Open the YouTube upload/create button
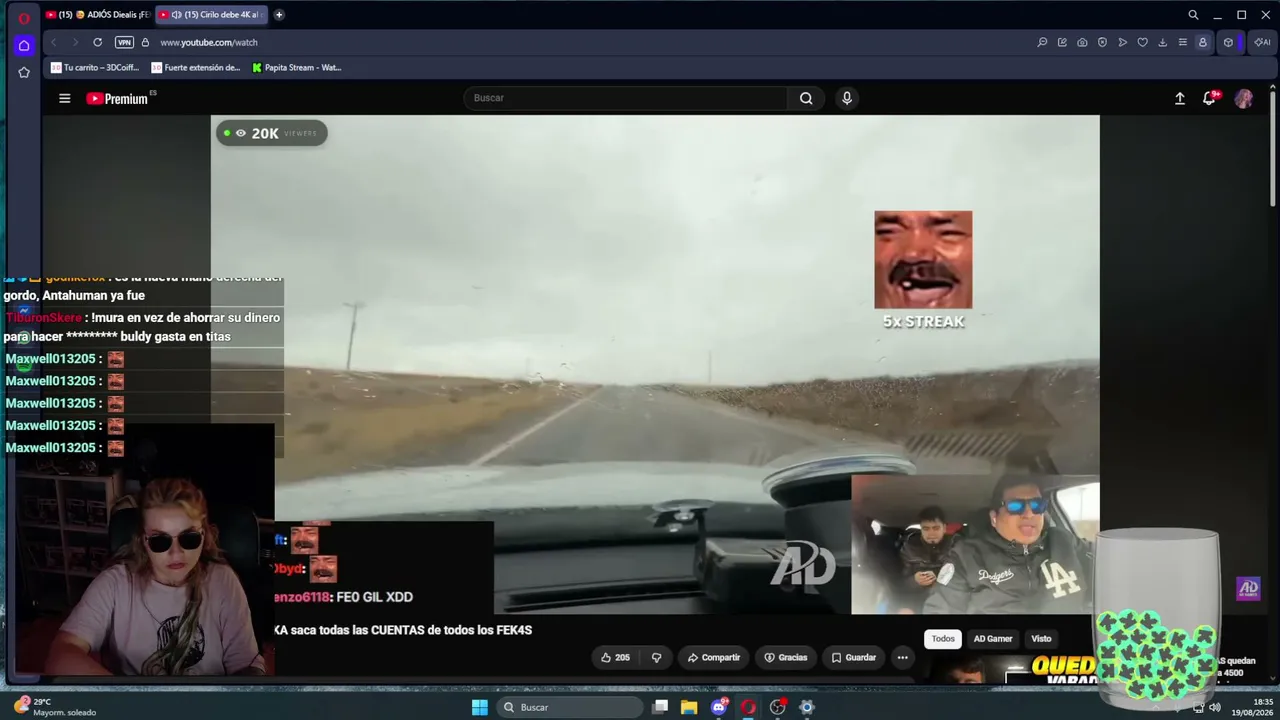The image size is (1280, 720). 1180,98
